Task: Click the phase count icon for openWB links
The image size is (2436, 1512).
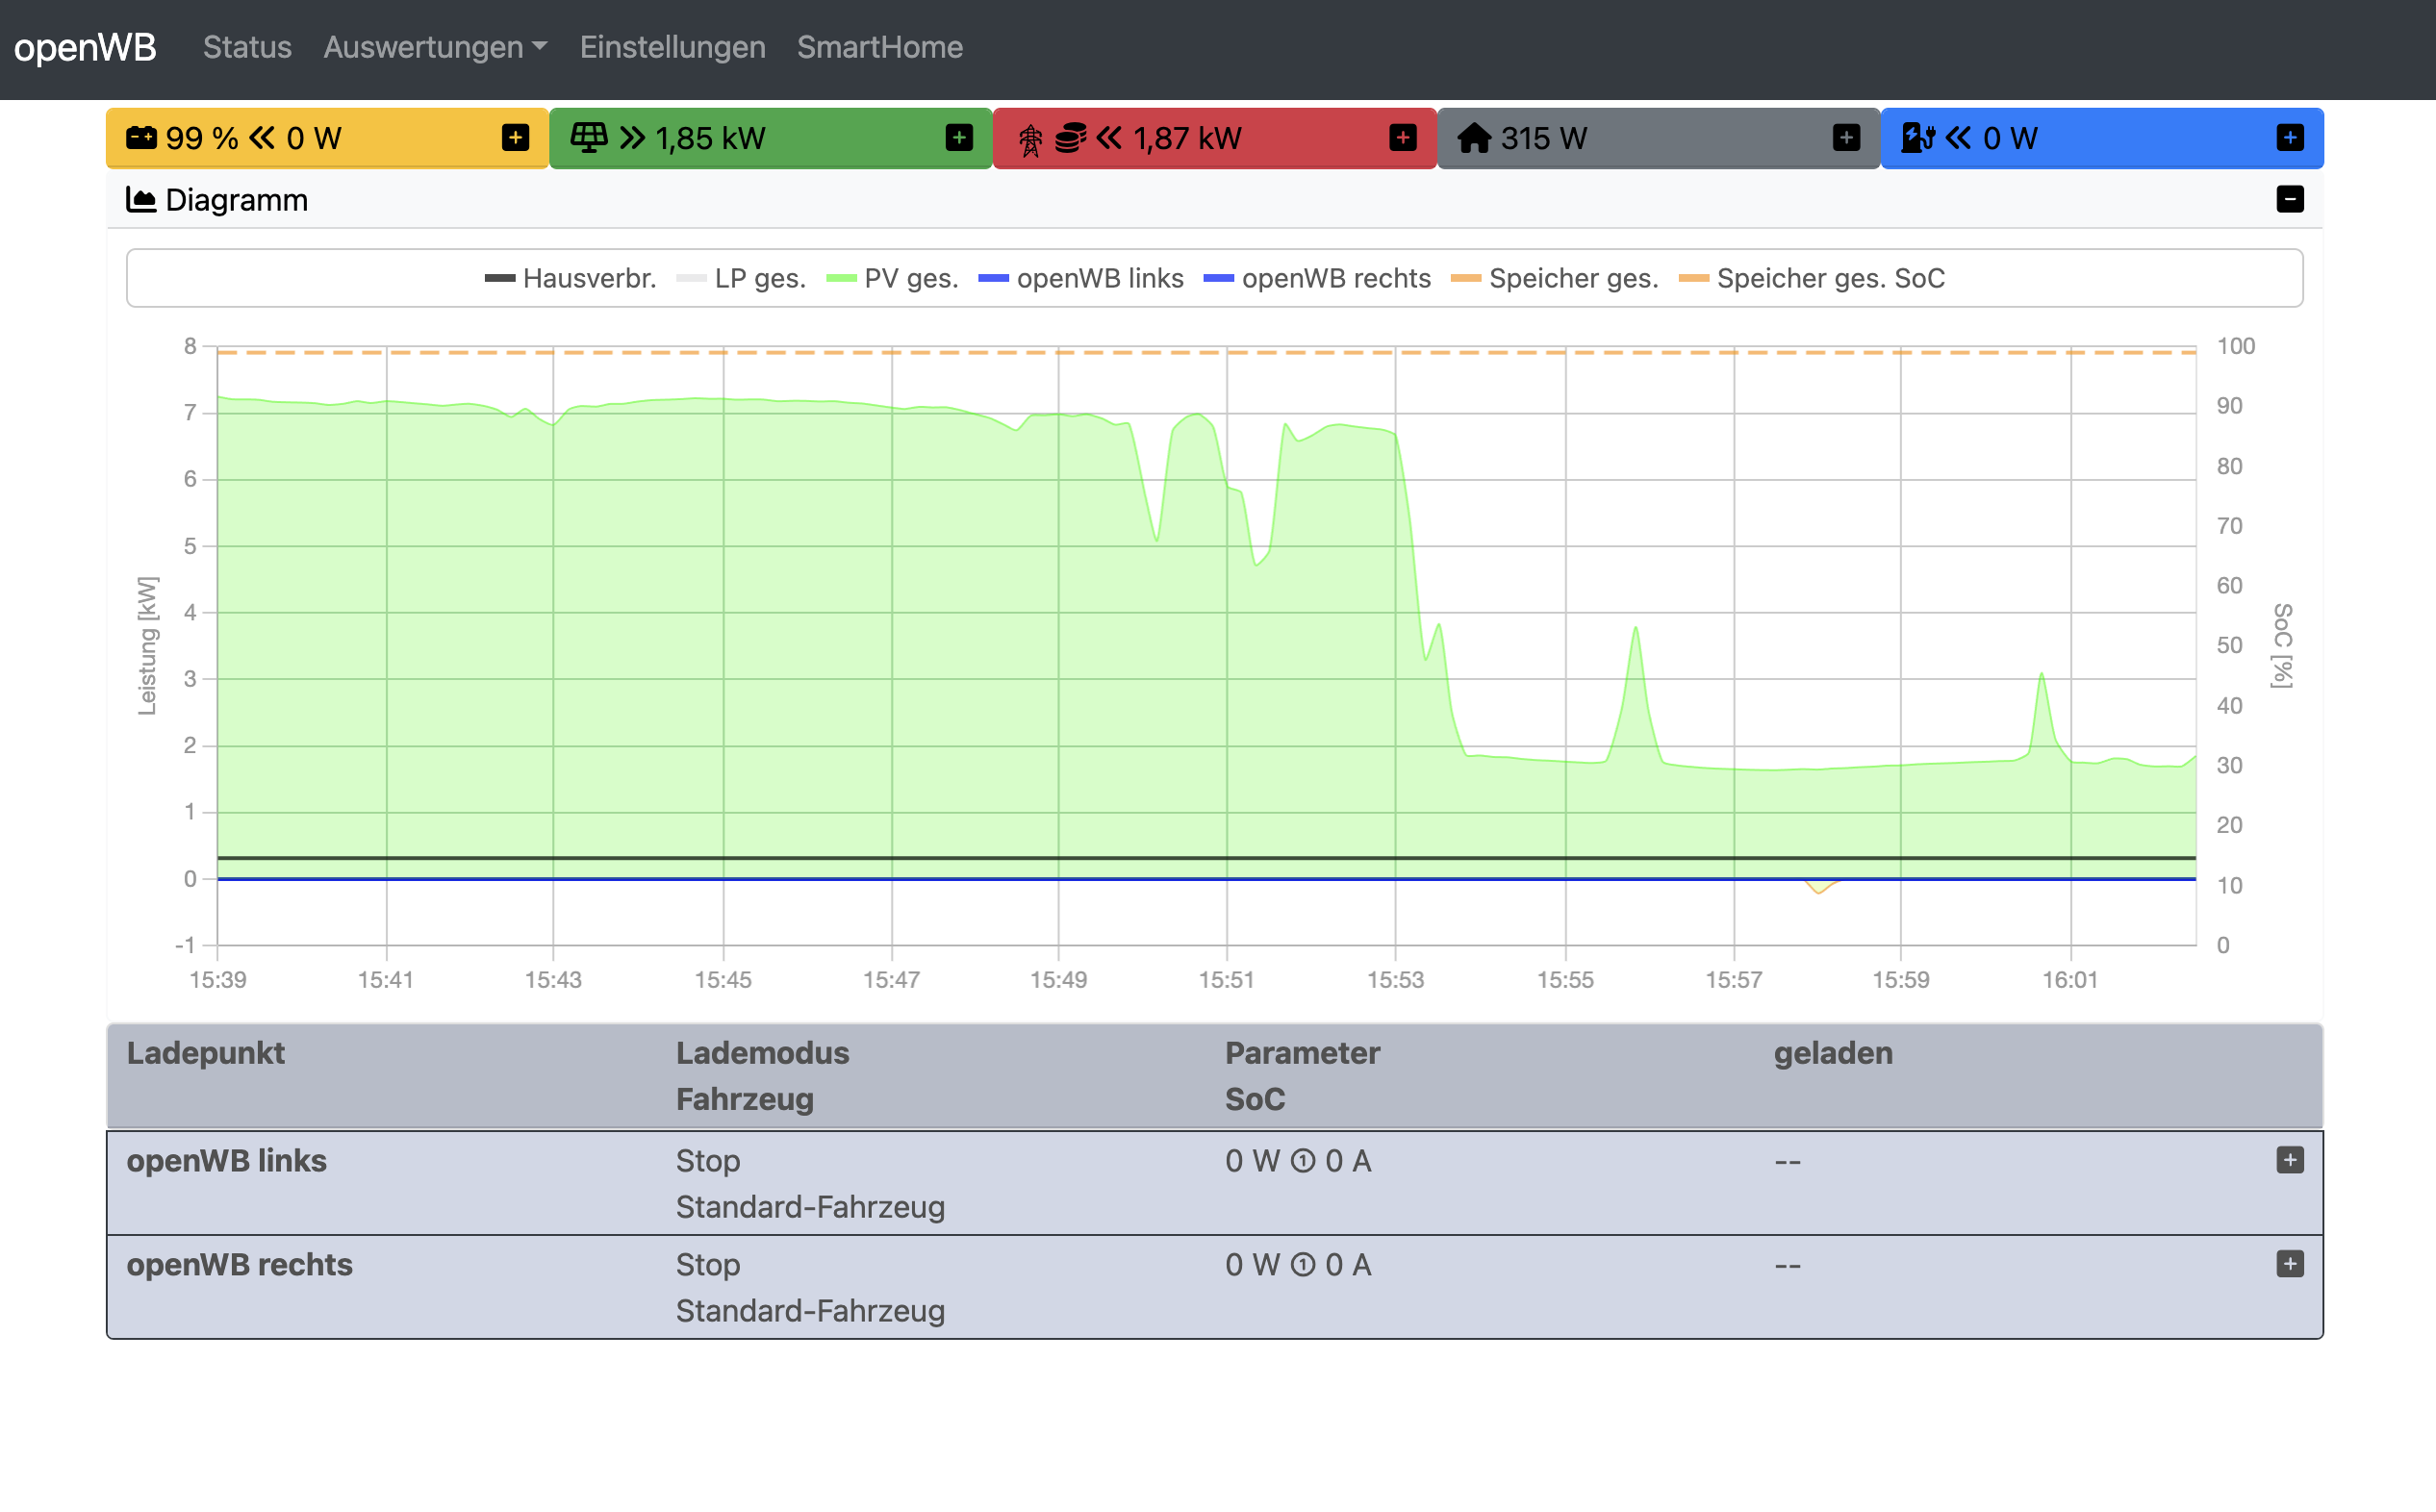Action: (1303, 1162)
